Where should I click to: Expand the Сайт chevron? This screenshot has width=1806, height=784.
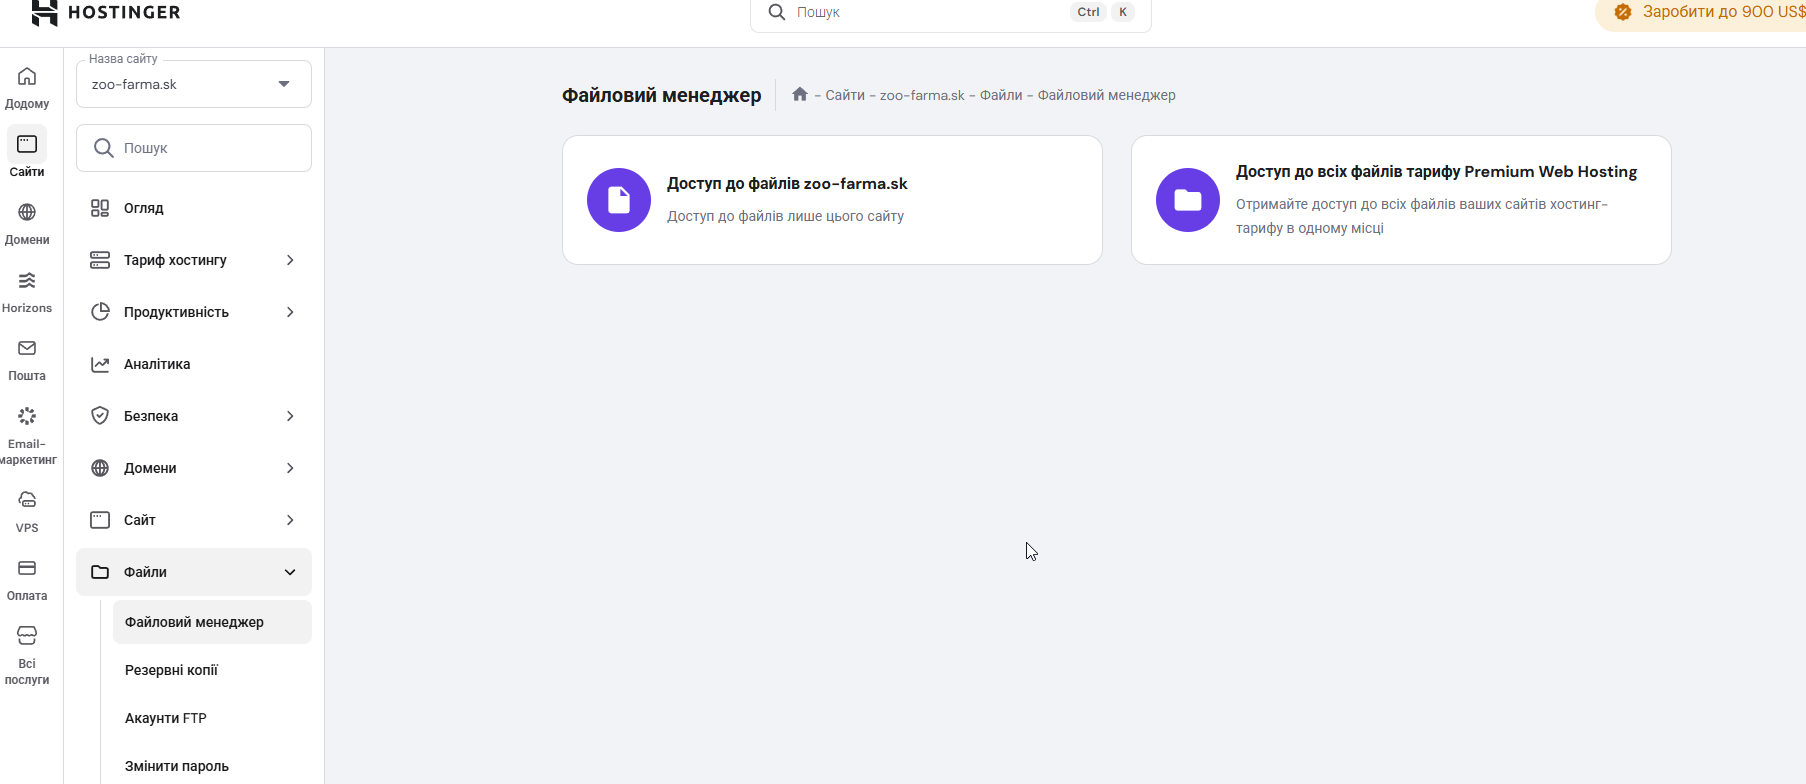(290, 520)
